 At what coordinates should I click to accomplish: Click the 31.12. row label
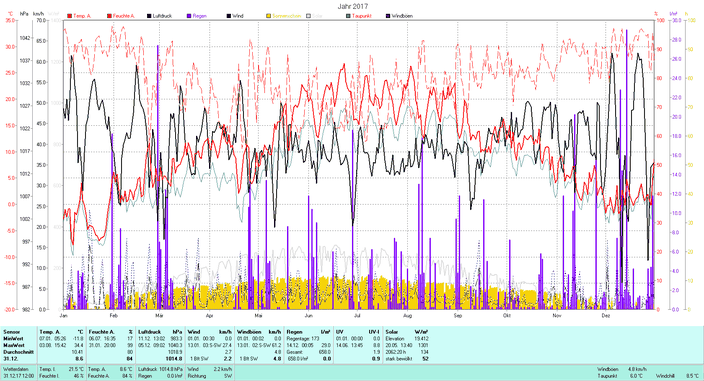[11, 359]
